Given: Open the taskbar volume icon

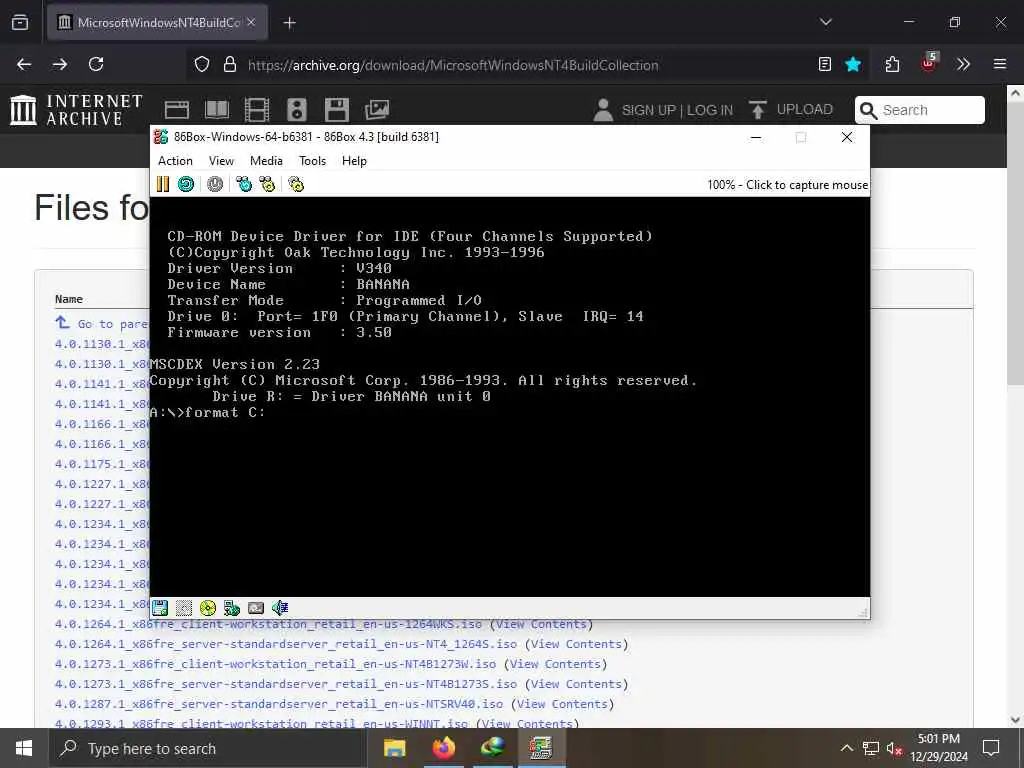Looking at the screenshot, I should coord(894,748).
